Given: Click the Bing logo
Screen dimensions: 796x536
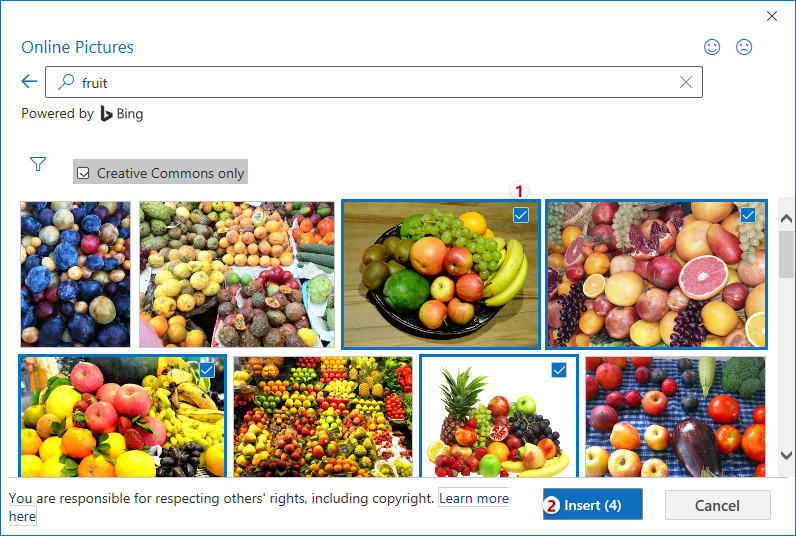Looking at the screenshot, I should click(106, 114).
